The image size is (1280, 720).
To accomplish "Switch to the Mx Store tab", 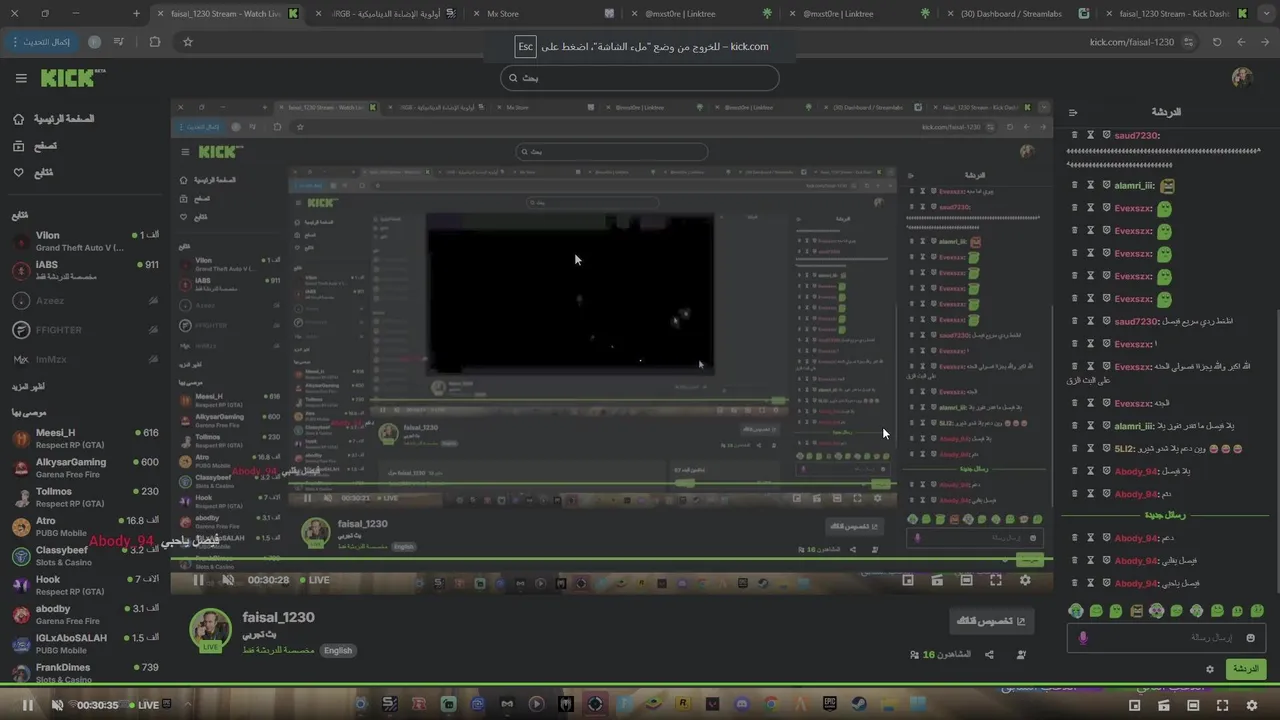I will pyautogui.click(x=547, y=14).
